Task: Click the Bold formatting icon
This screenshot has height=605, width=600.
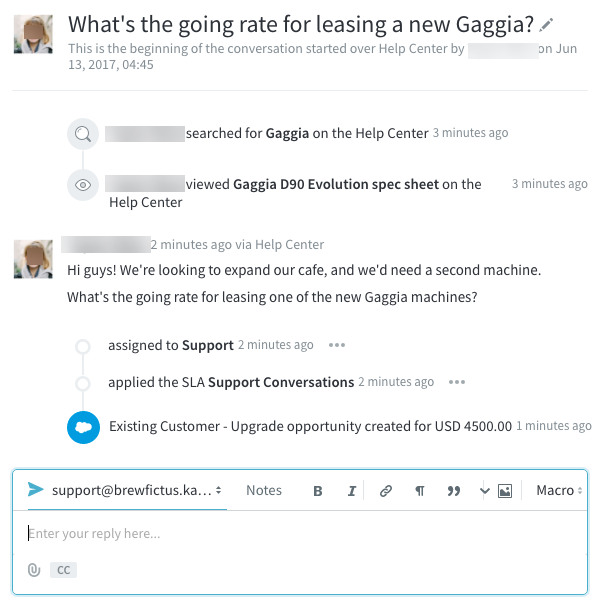Action: (318, 491)
